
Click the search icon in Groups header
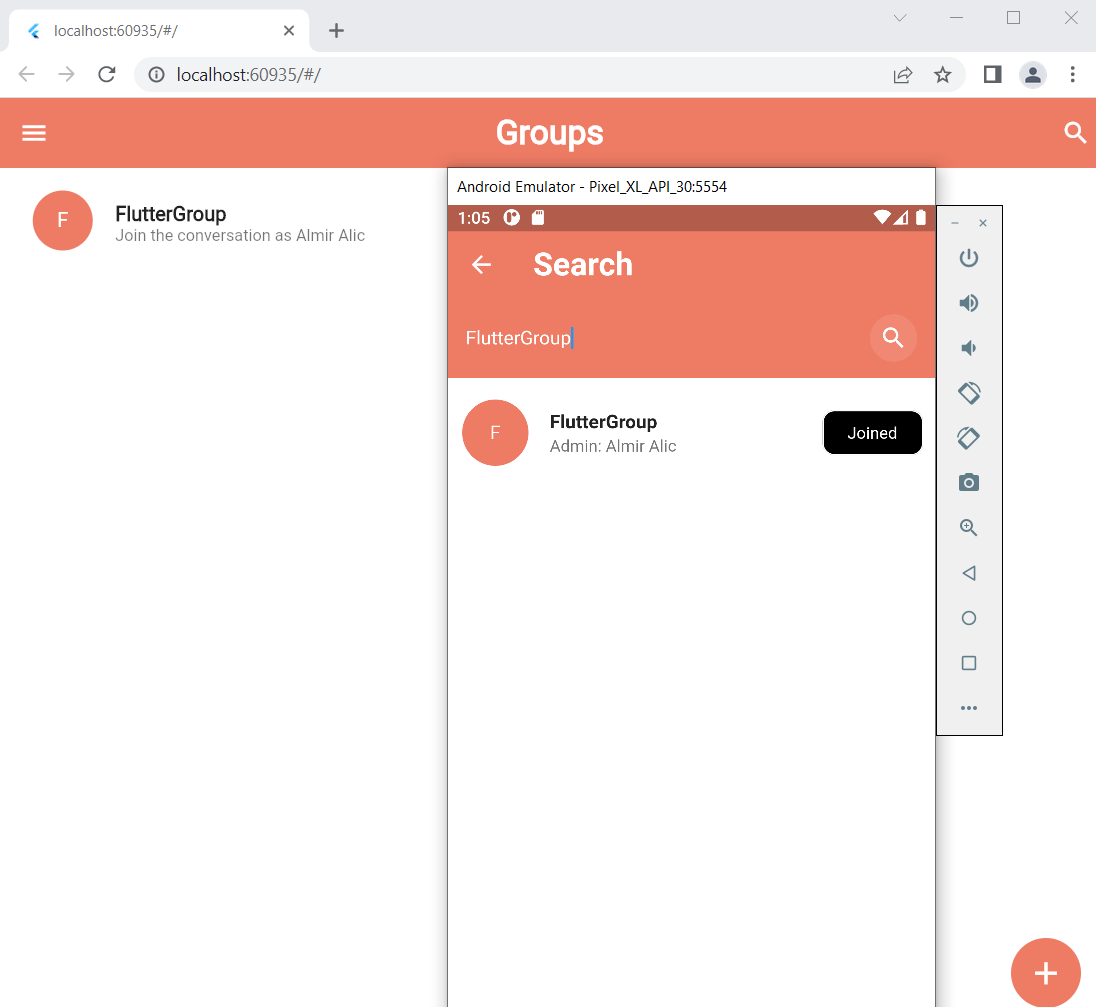tap(1074, 132)
